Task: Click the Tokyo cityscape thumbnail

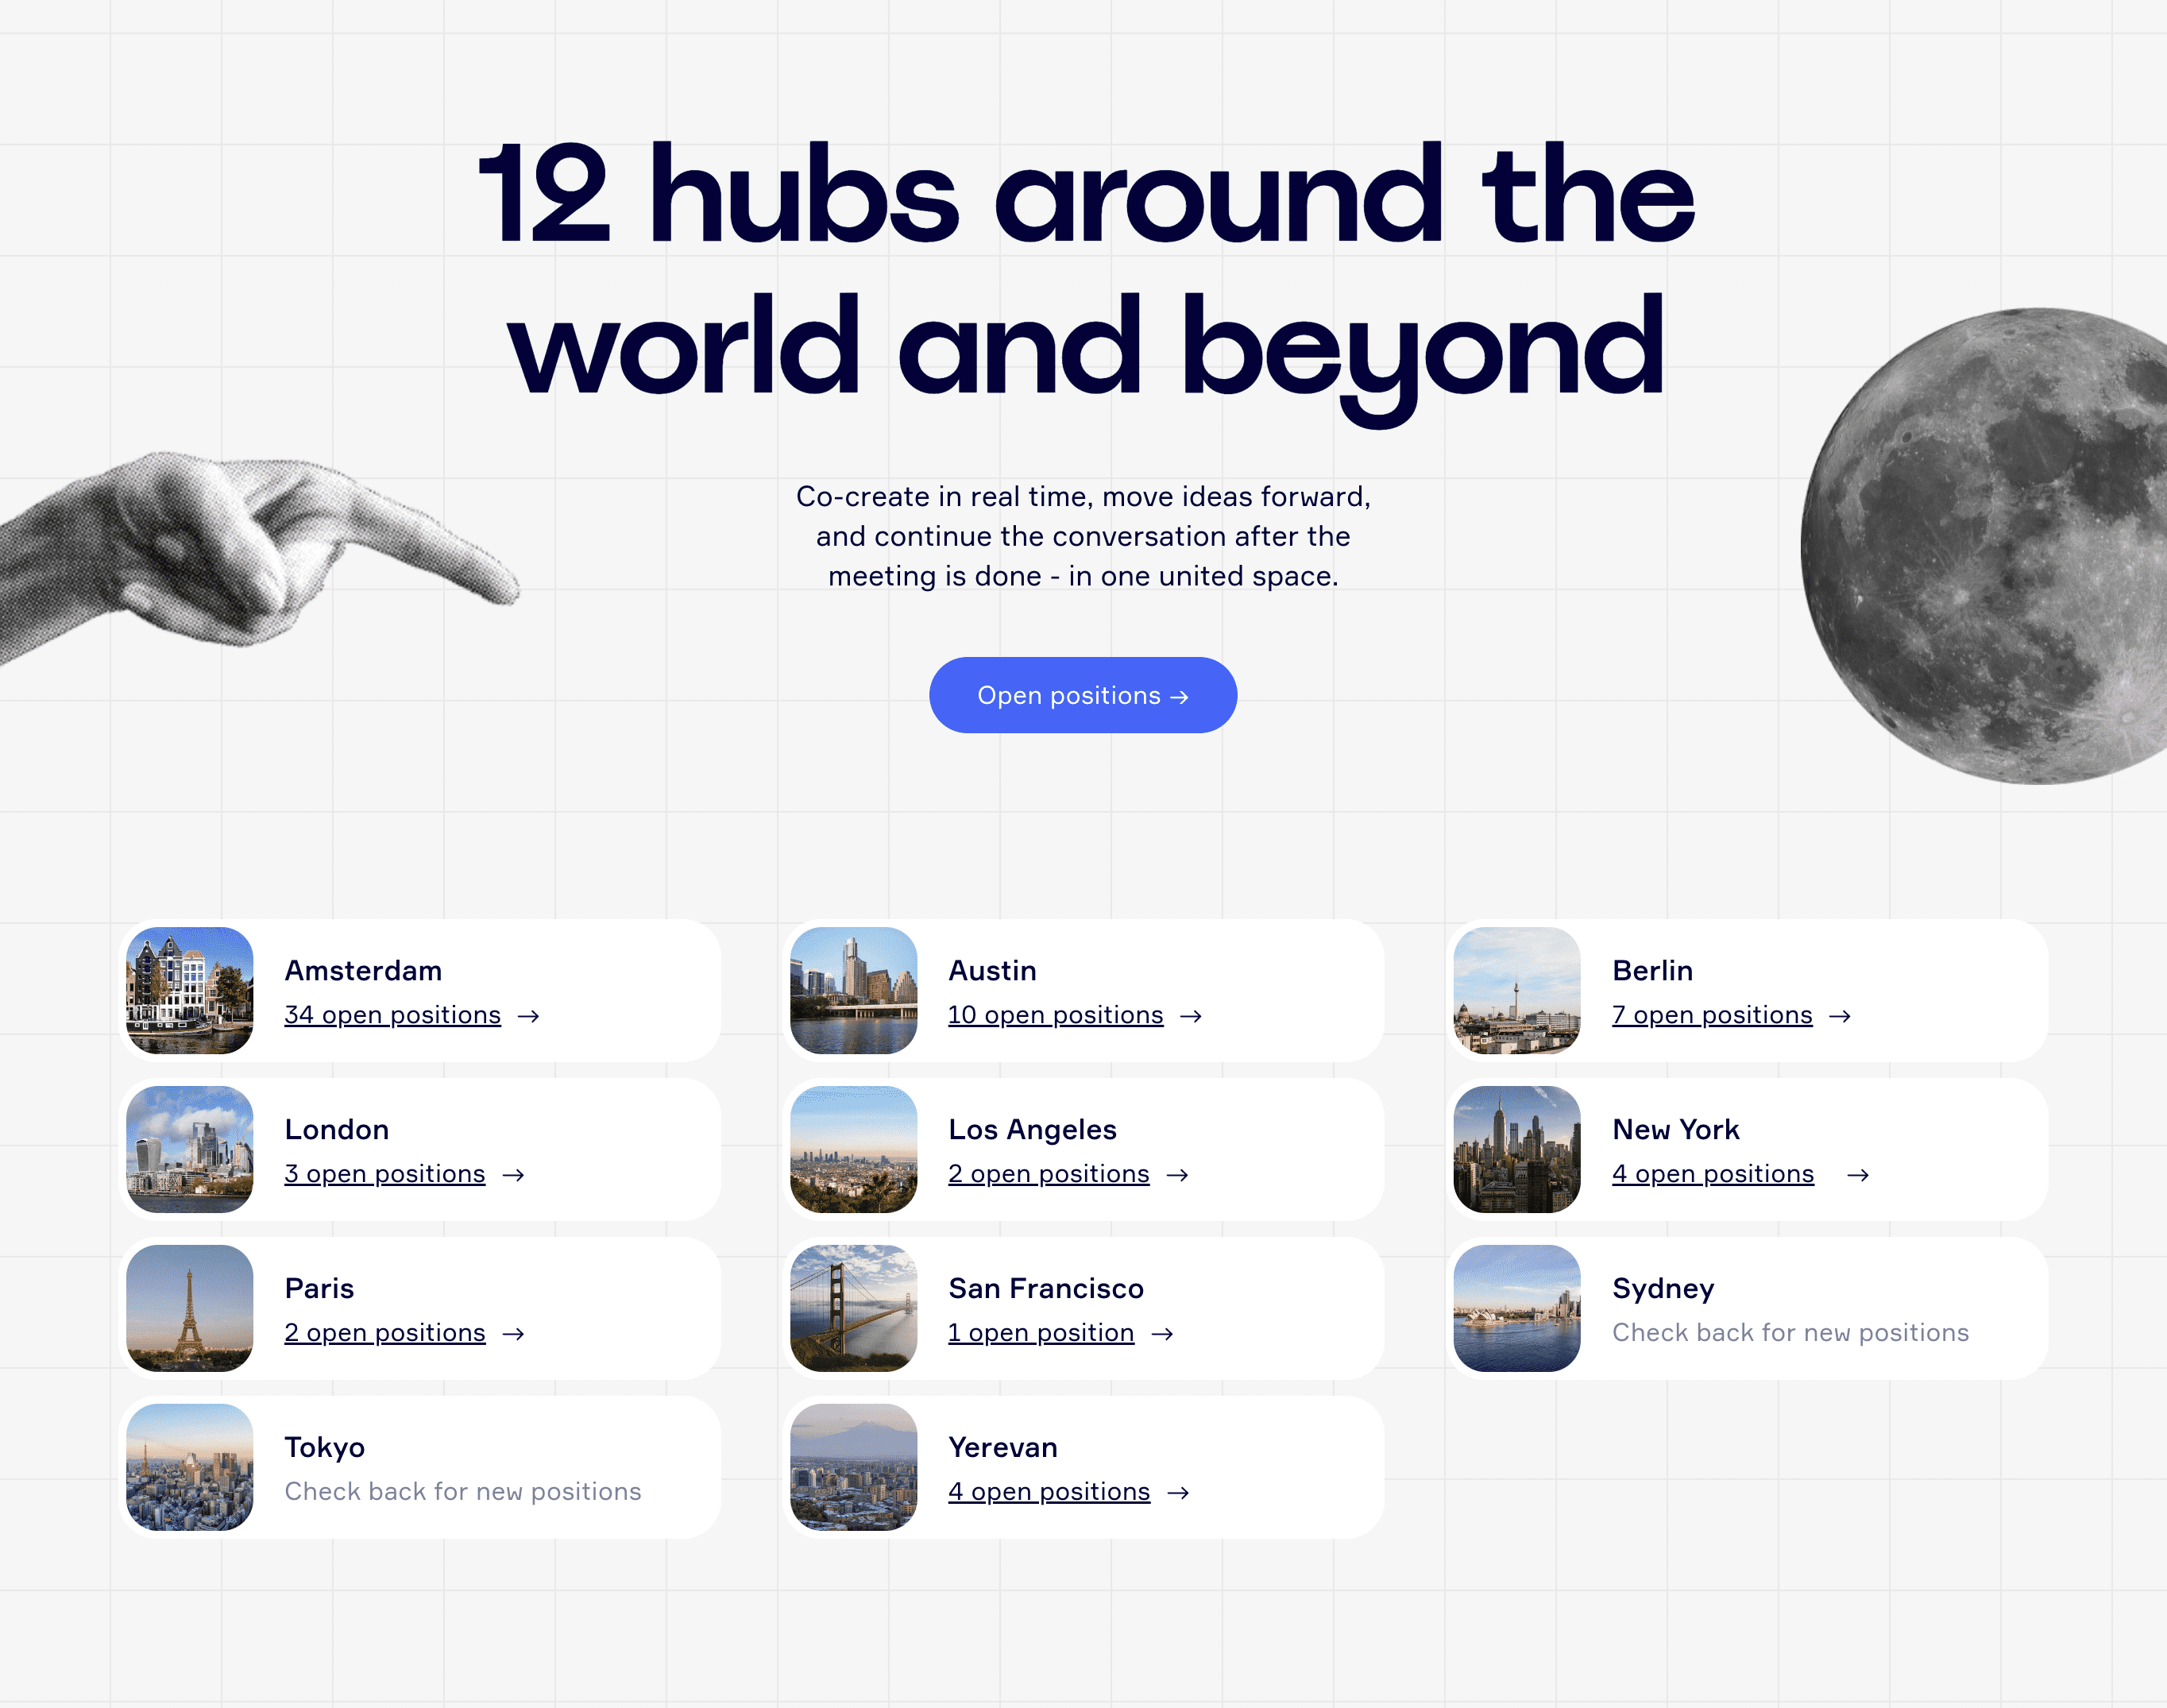Action: 190,1467
